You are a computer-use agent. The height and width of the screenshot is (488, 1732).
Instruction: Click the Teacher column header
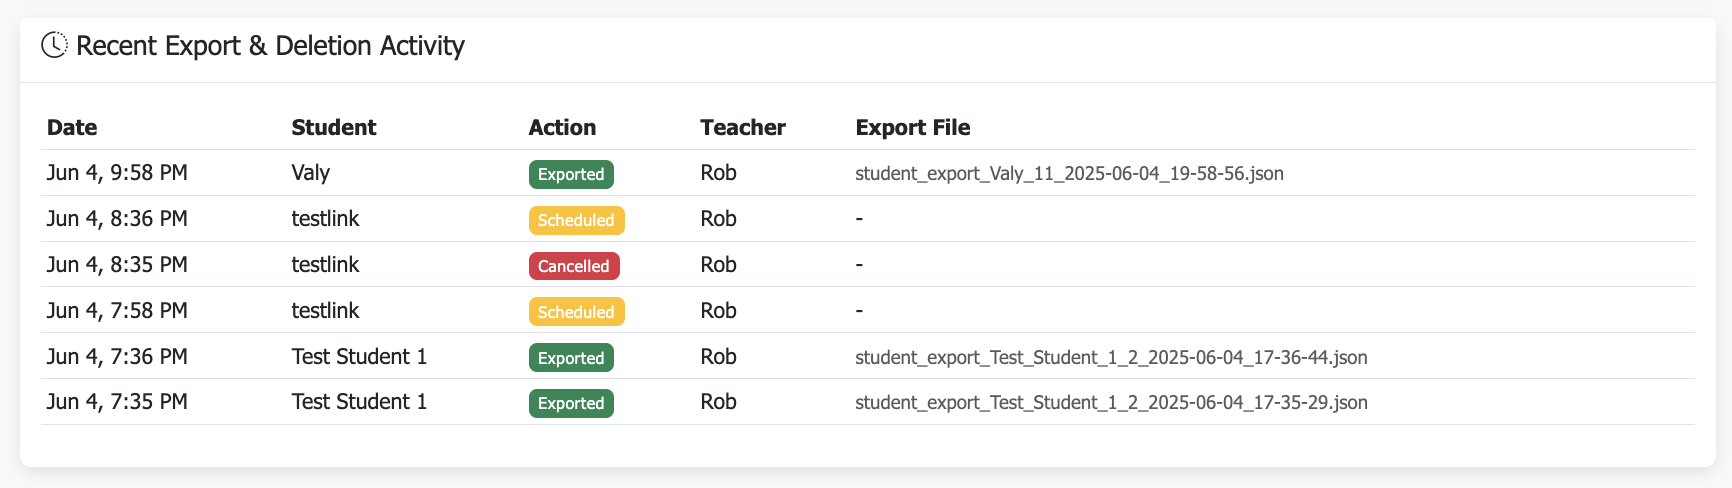point(742,127)
